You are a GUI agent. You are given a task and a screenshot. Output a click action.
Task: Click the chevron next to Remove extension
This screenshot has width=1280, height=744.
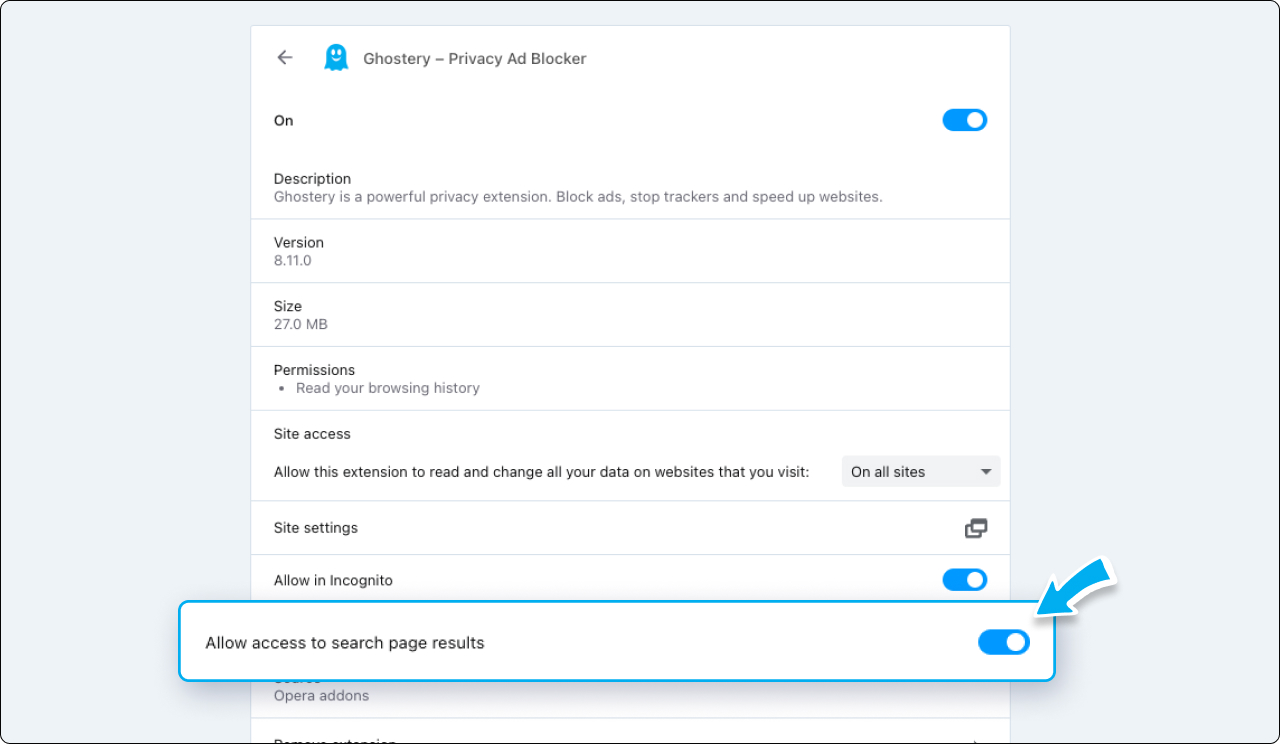click(977, 740)
